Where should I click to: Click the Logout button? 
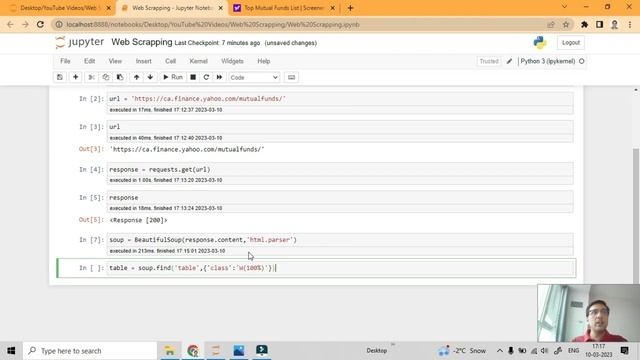(x=571, y=42)
